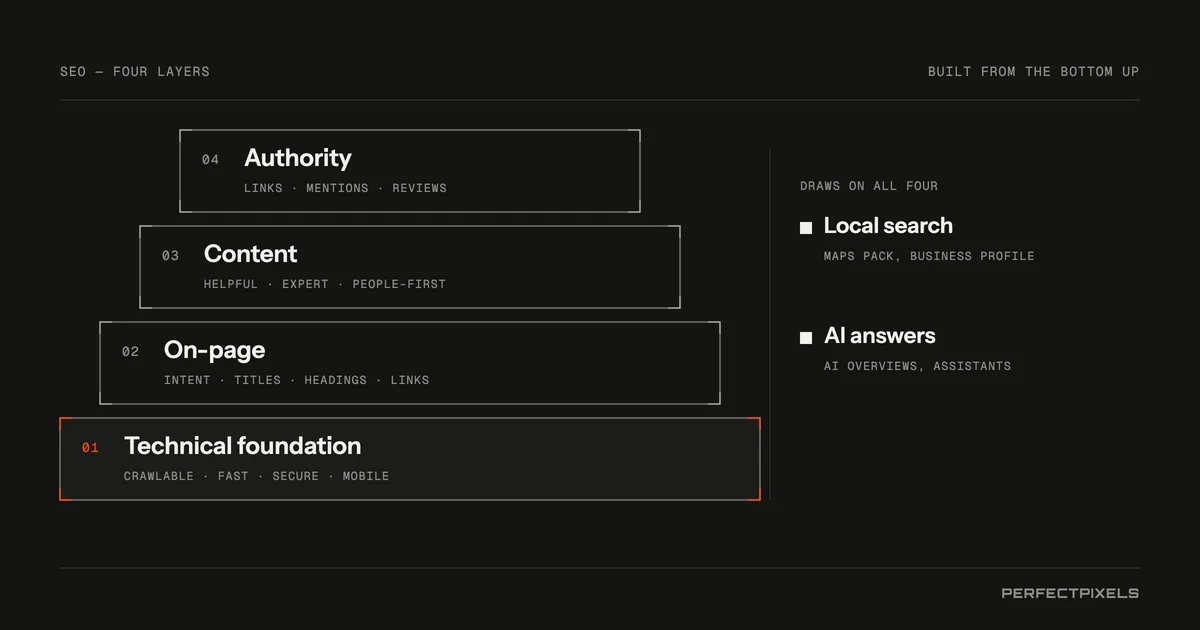Click the "04" layer number
Image resolution: width=1200 pixels, height=630 pixels.
coord(210,160)
